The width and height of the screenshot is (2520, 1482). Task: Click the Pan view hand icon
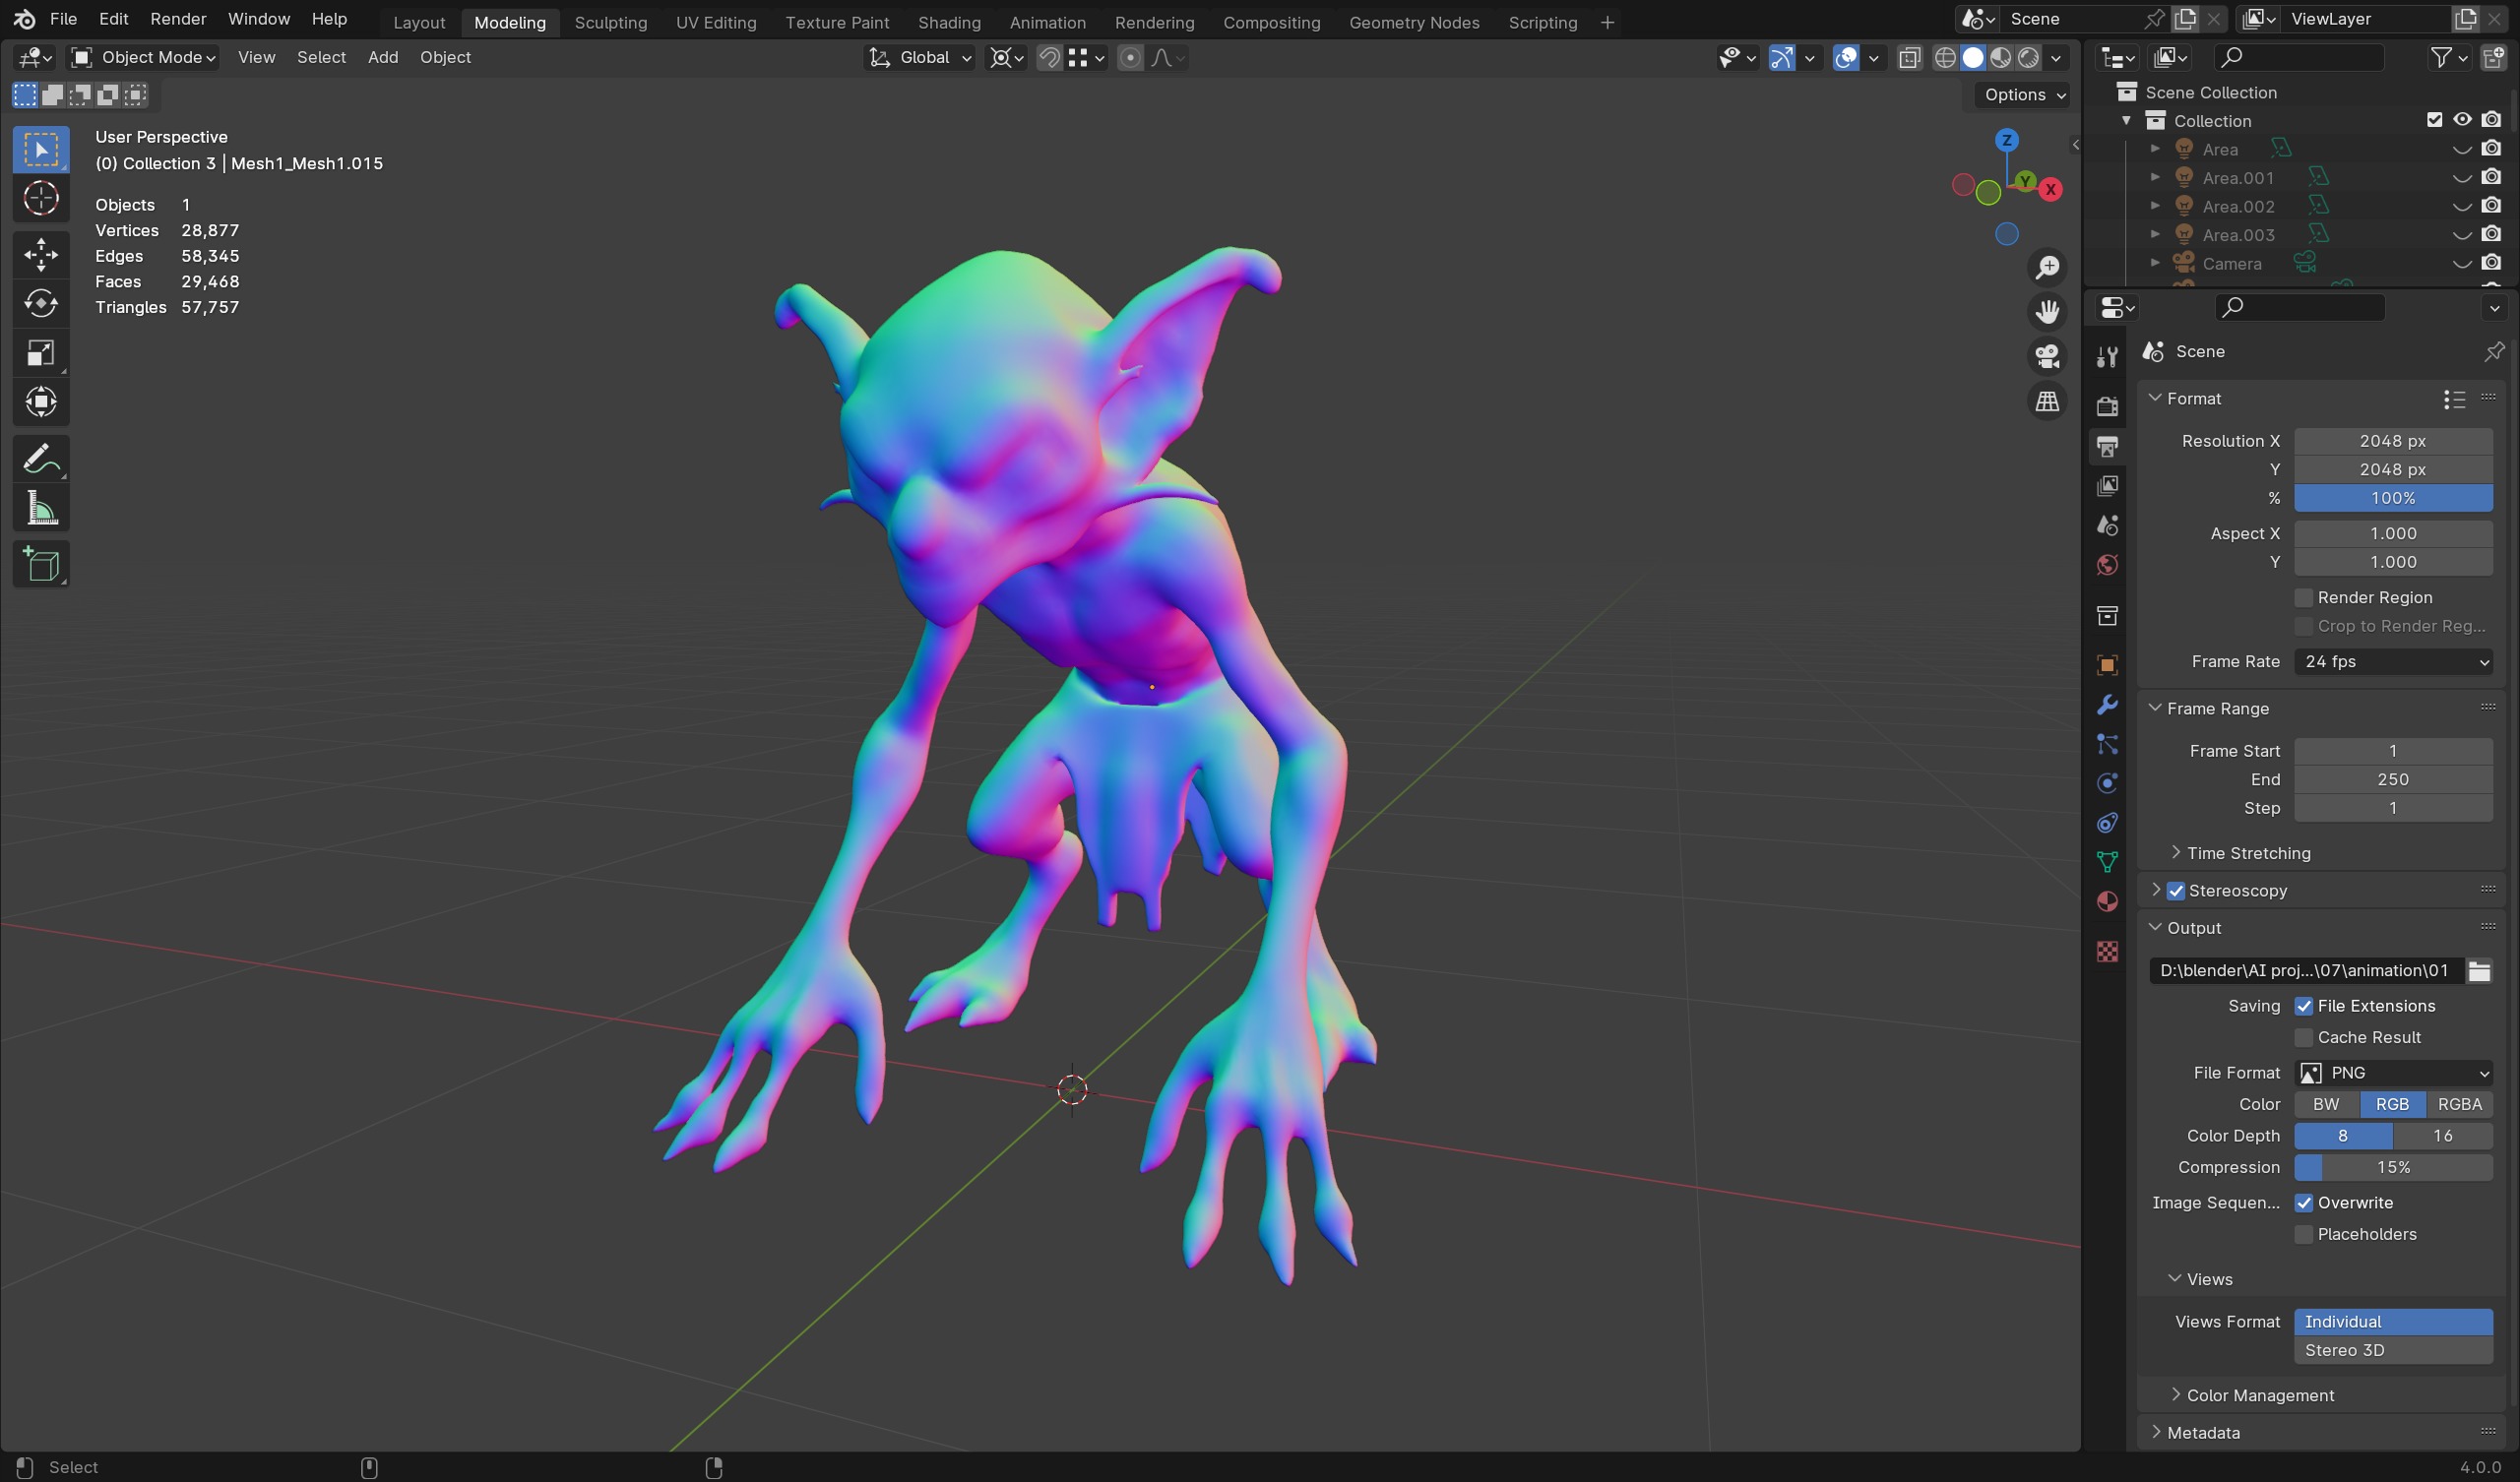[x=2047, y=312]
